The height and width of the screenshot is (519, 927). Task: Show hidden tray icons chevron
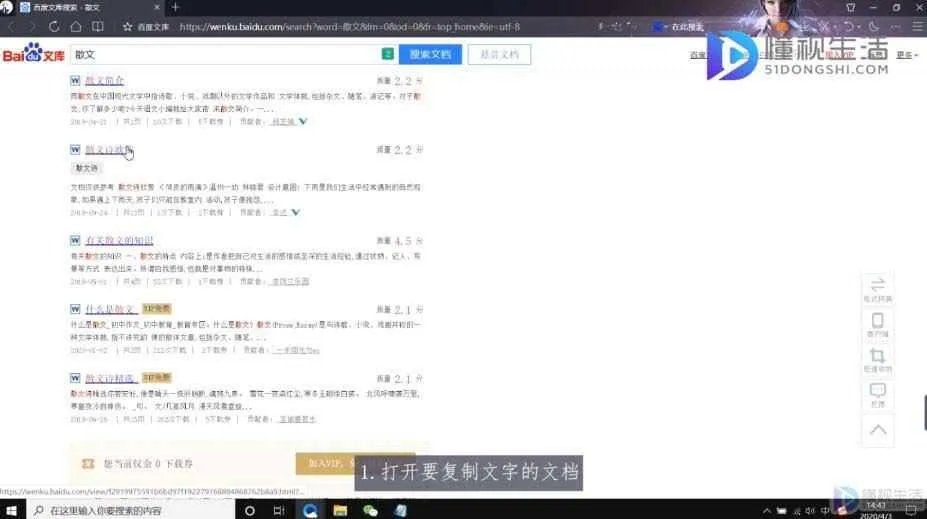point(767,510)
